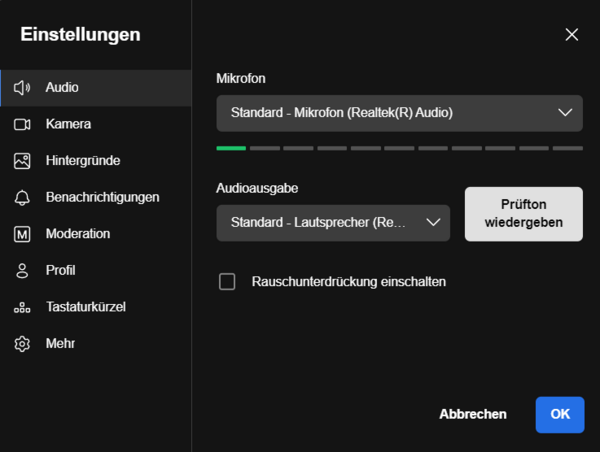Confirm settings with the OK button
The height and width of the screenshot is (452, 600).
pyautogui.click(x=560, y=414)
